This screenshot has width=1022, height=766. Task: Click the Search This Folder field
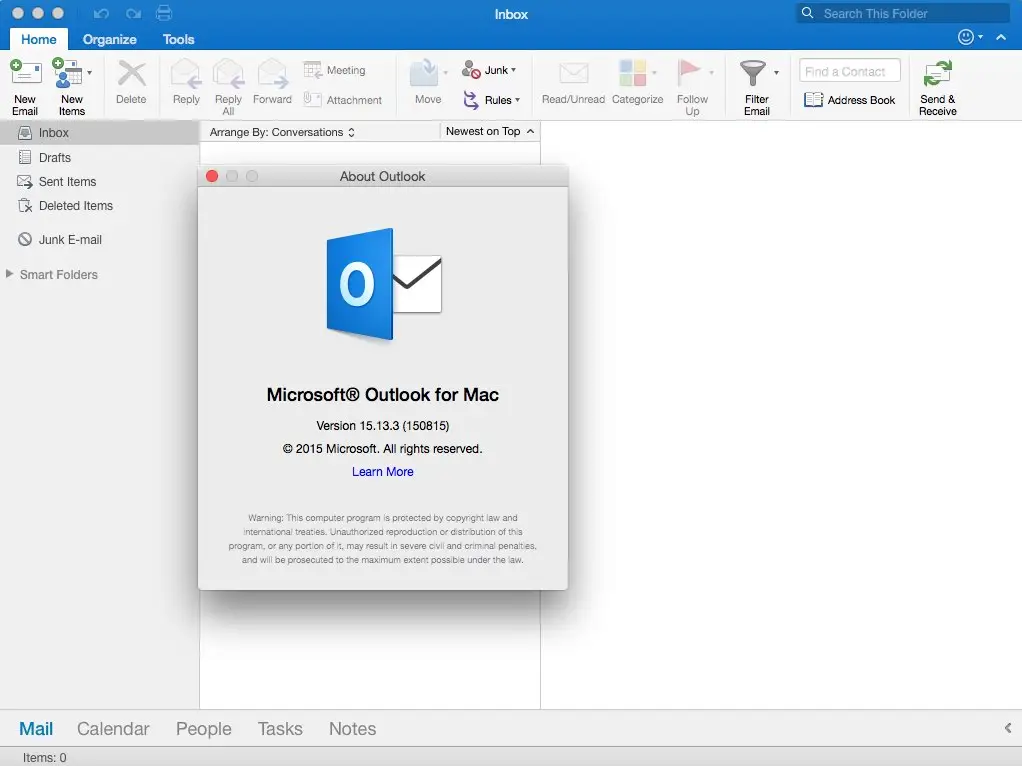tap(910, 14)
